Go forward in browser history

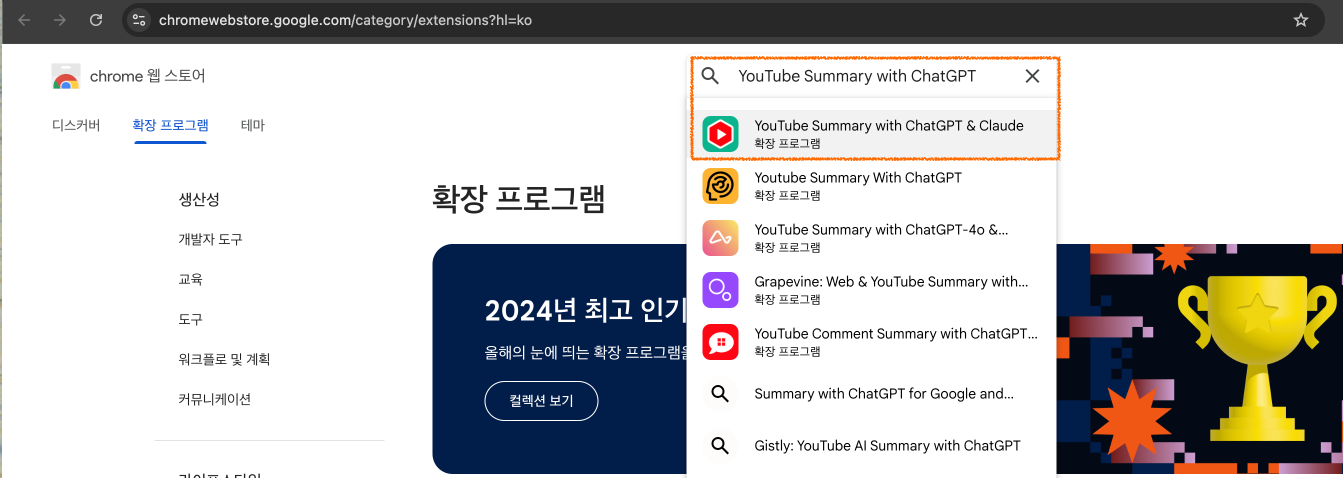tap(60, 20)
